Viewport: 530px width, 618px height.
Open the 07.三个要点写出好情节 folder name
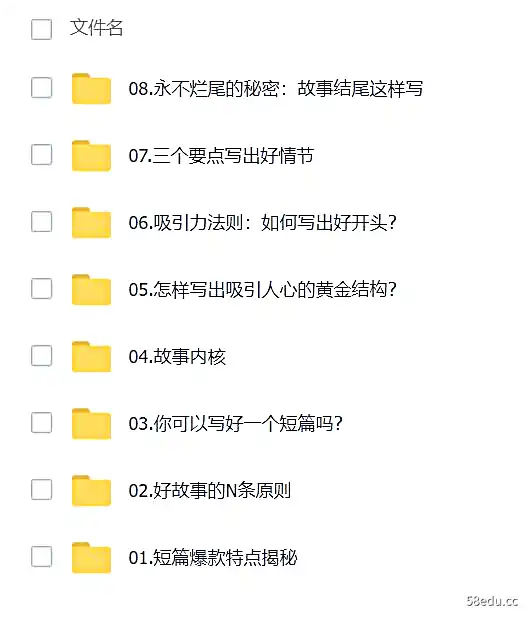click(x=221, y=156)
